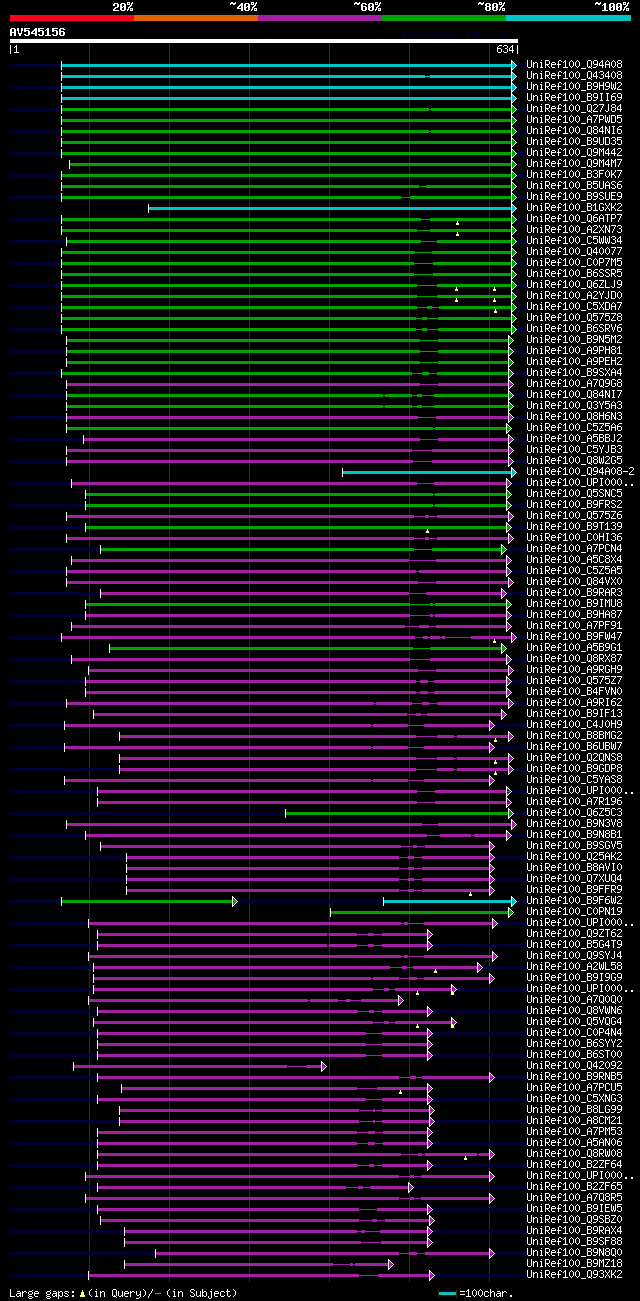Select the UniRef100_Q8RW08 label
The width and height of the screenshot is (640, 1301).
click(x=574, y=1153)
